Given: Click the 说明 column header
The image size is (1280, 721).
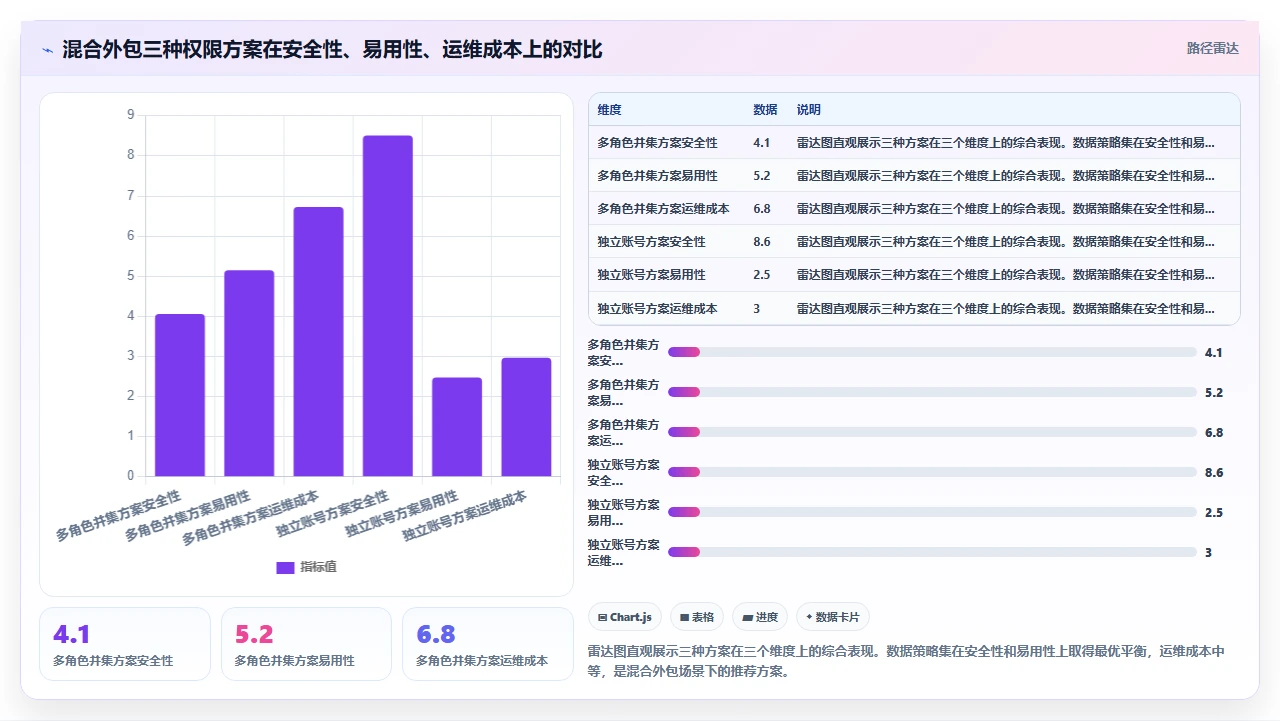Looking at the screenshot, I should [x=809, y=110].
